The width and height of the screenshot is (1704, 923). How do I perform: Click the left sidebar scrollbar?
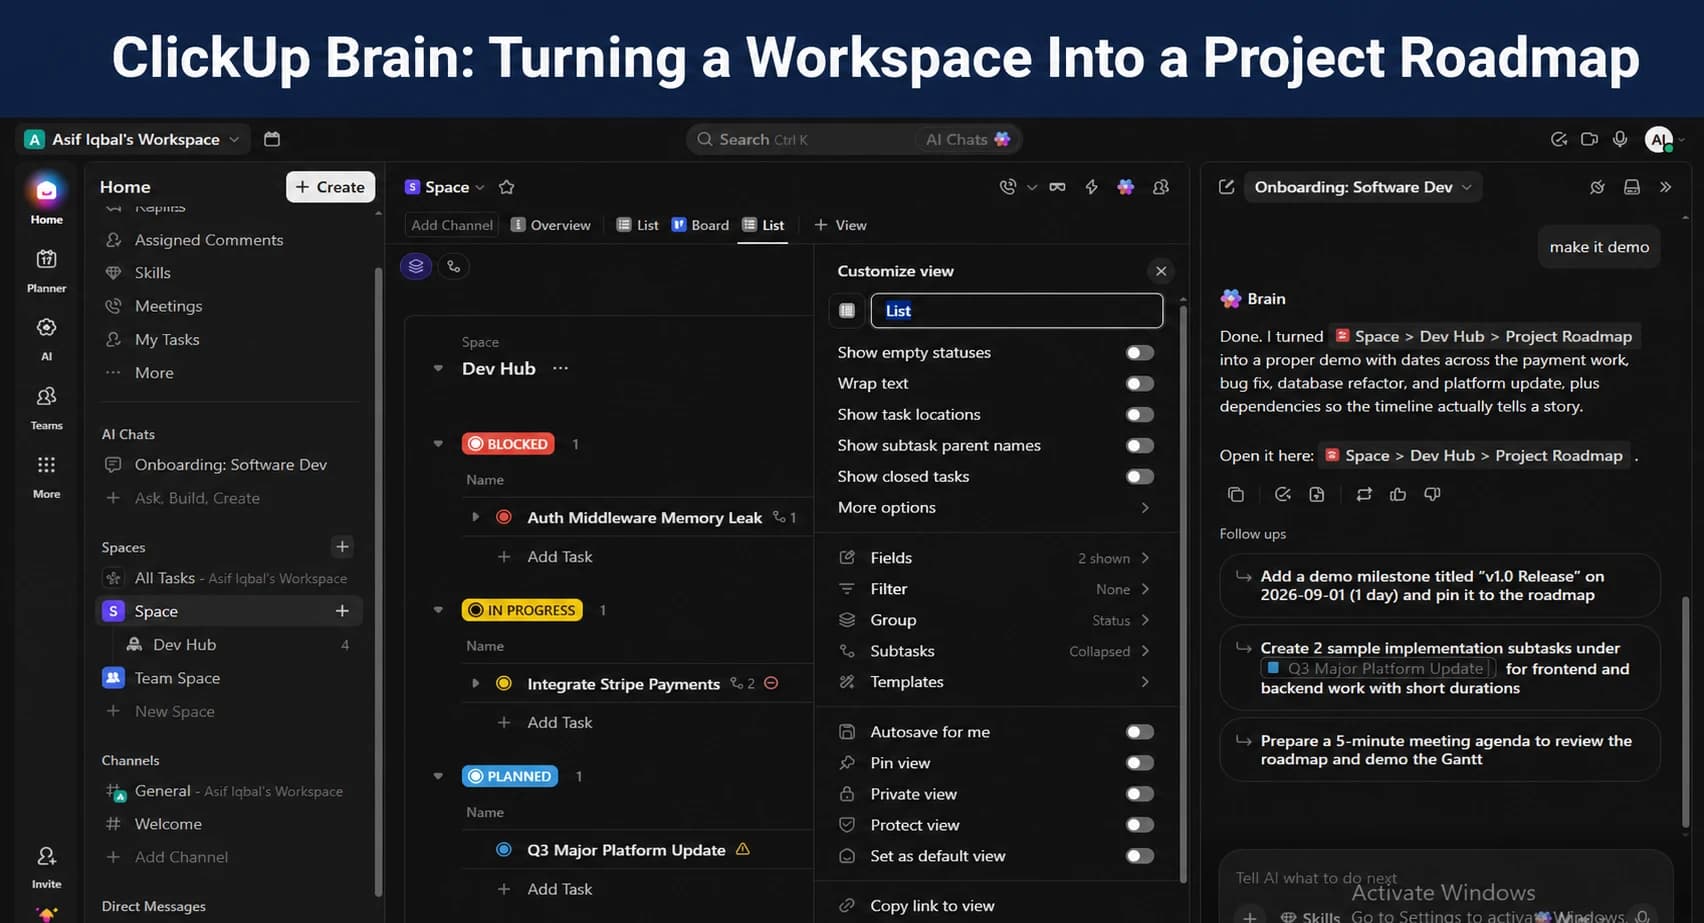(x=378, y=580)
